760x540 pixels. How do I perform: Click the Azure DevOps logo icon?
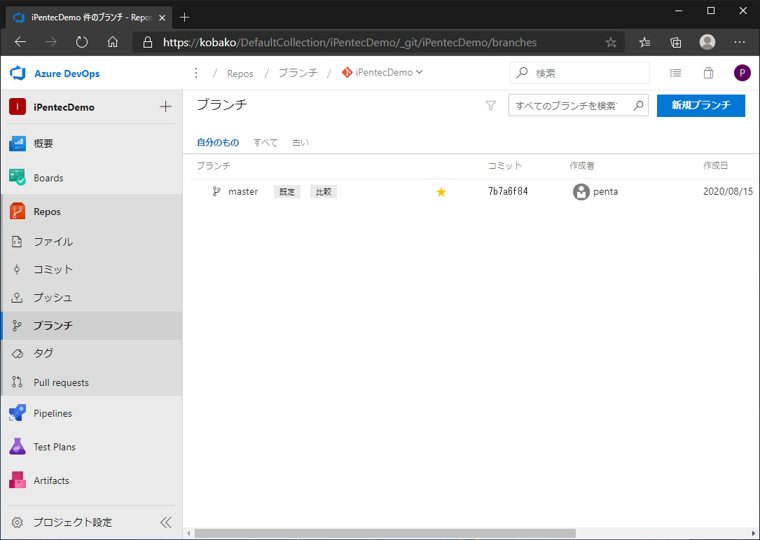pyautogui.click(x=17, y=73)
